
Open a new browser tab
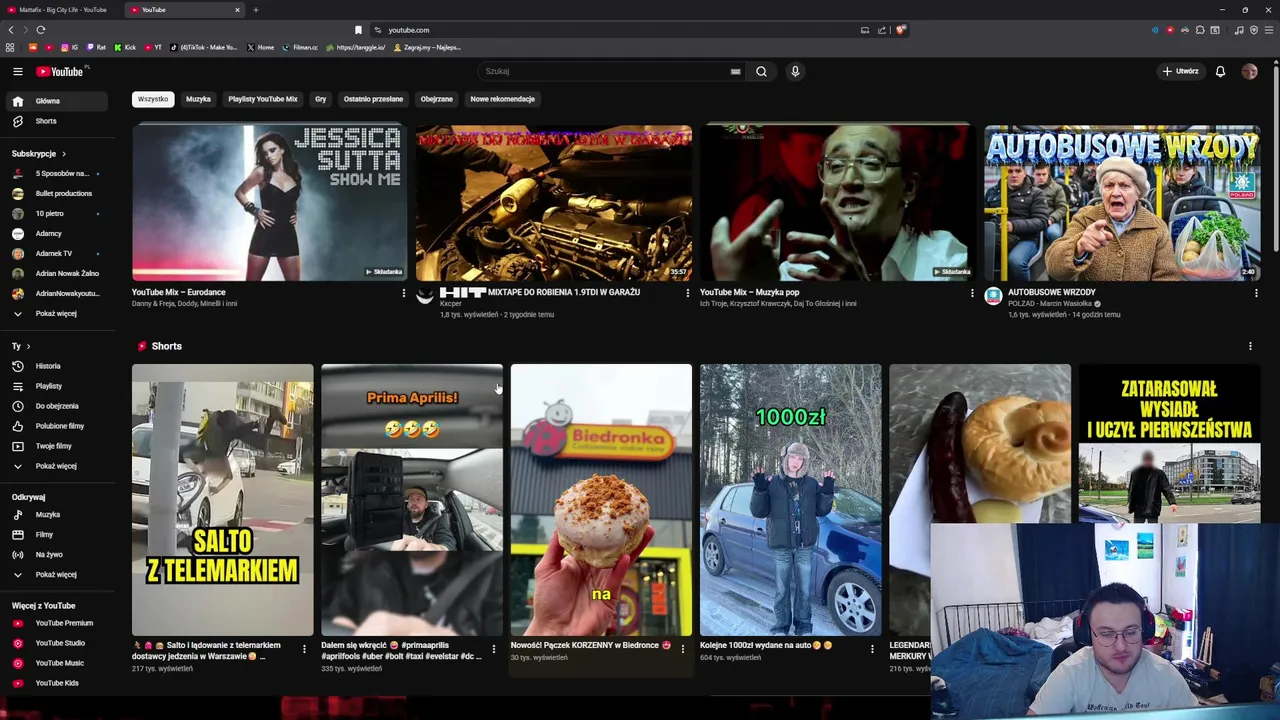(x=255, y=10)
